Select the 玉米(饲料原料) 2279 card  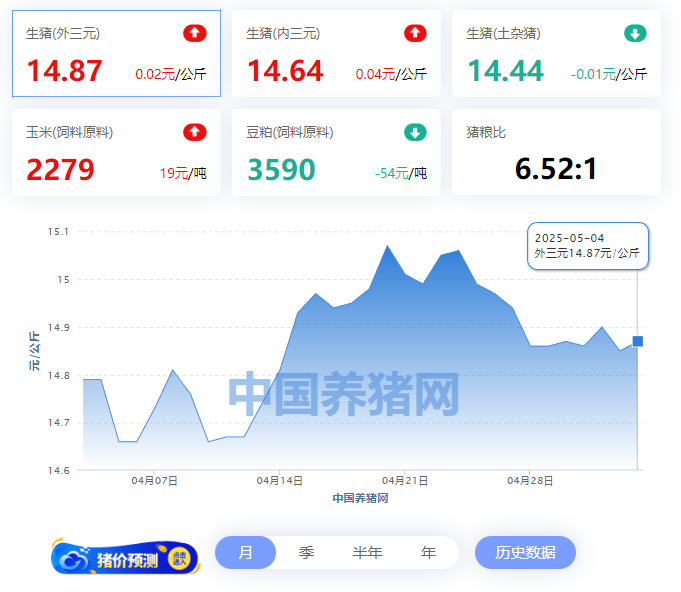click(116, 152)
